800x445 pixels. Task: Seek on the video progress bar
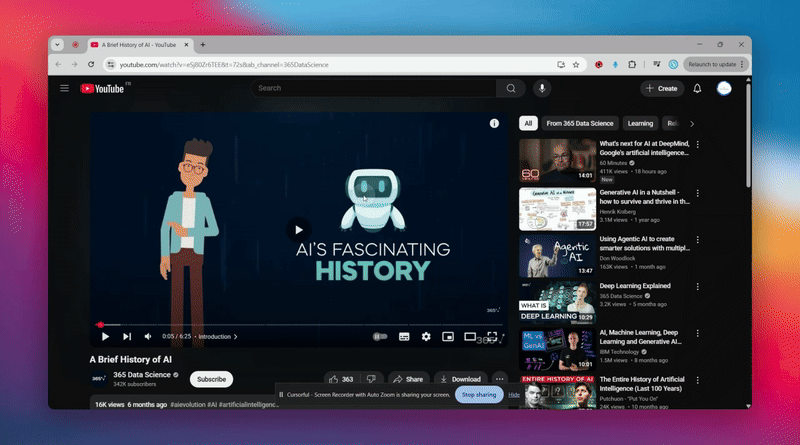click(298, 325)
